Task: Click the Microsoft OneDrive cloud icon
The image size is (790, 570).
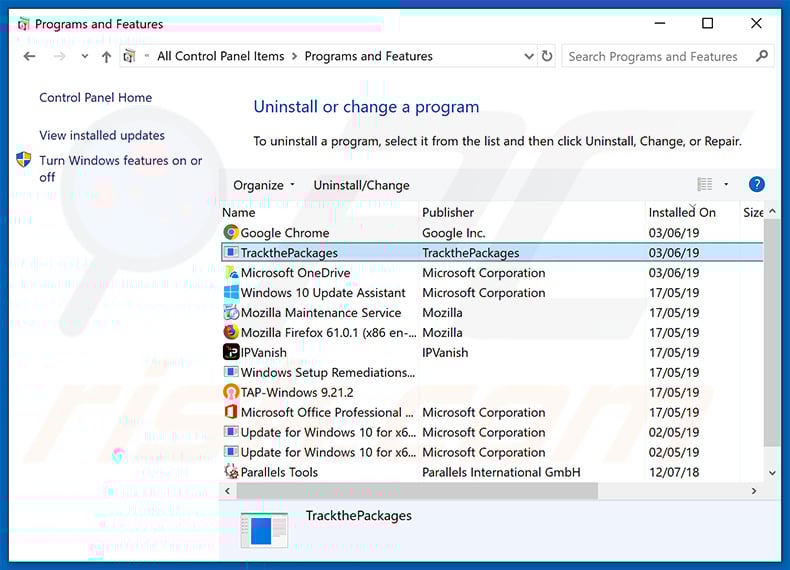Action: tap(231, 273)
